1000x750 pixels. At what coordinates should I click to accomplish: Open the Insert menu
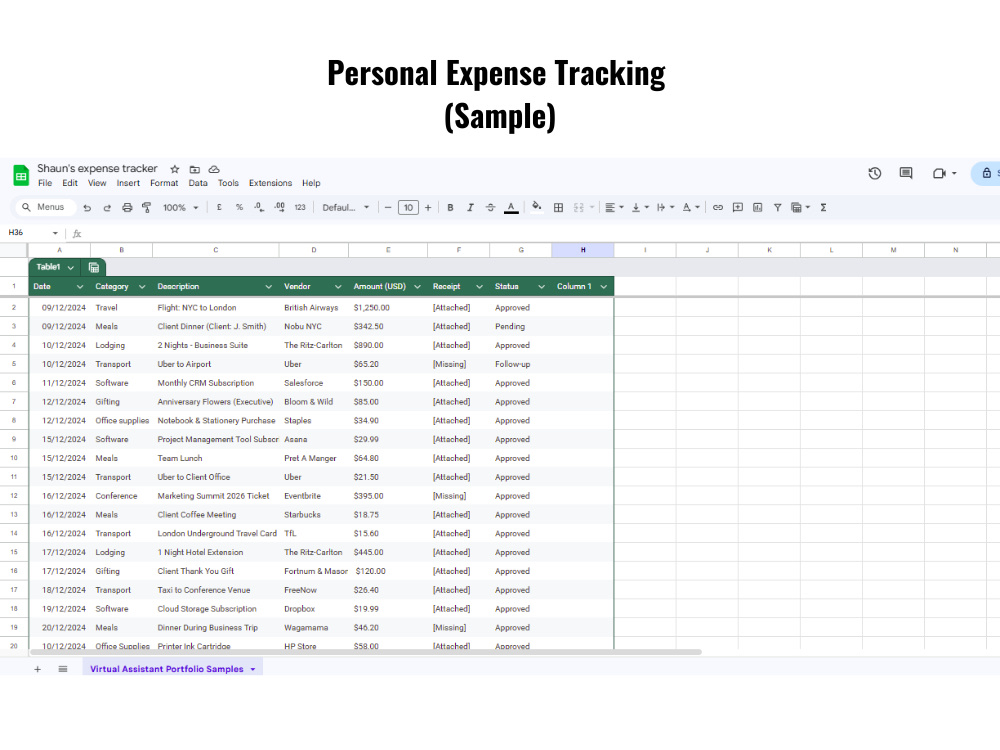[128, 183]
